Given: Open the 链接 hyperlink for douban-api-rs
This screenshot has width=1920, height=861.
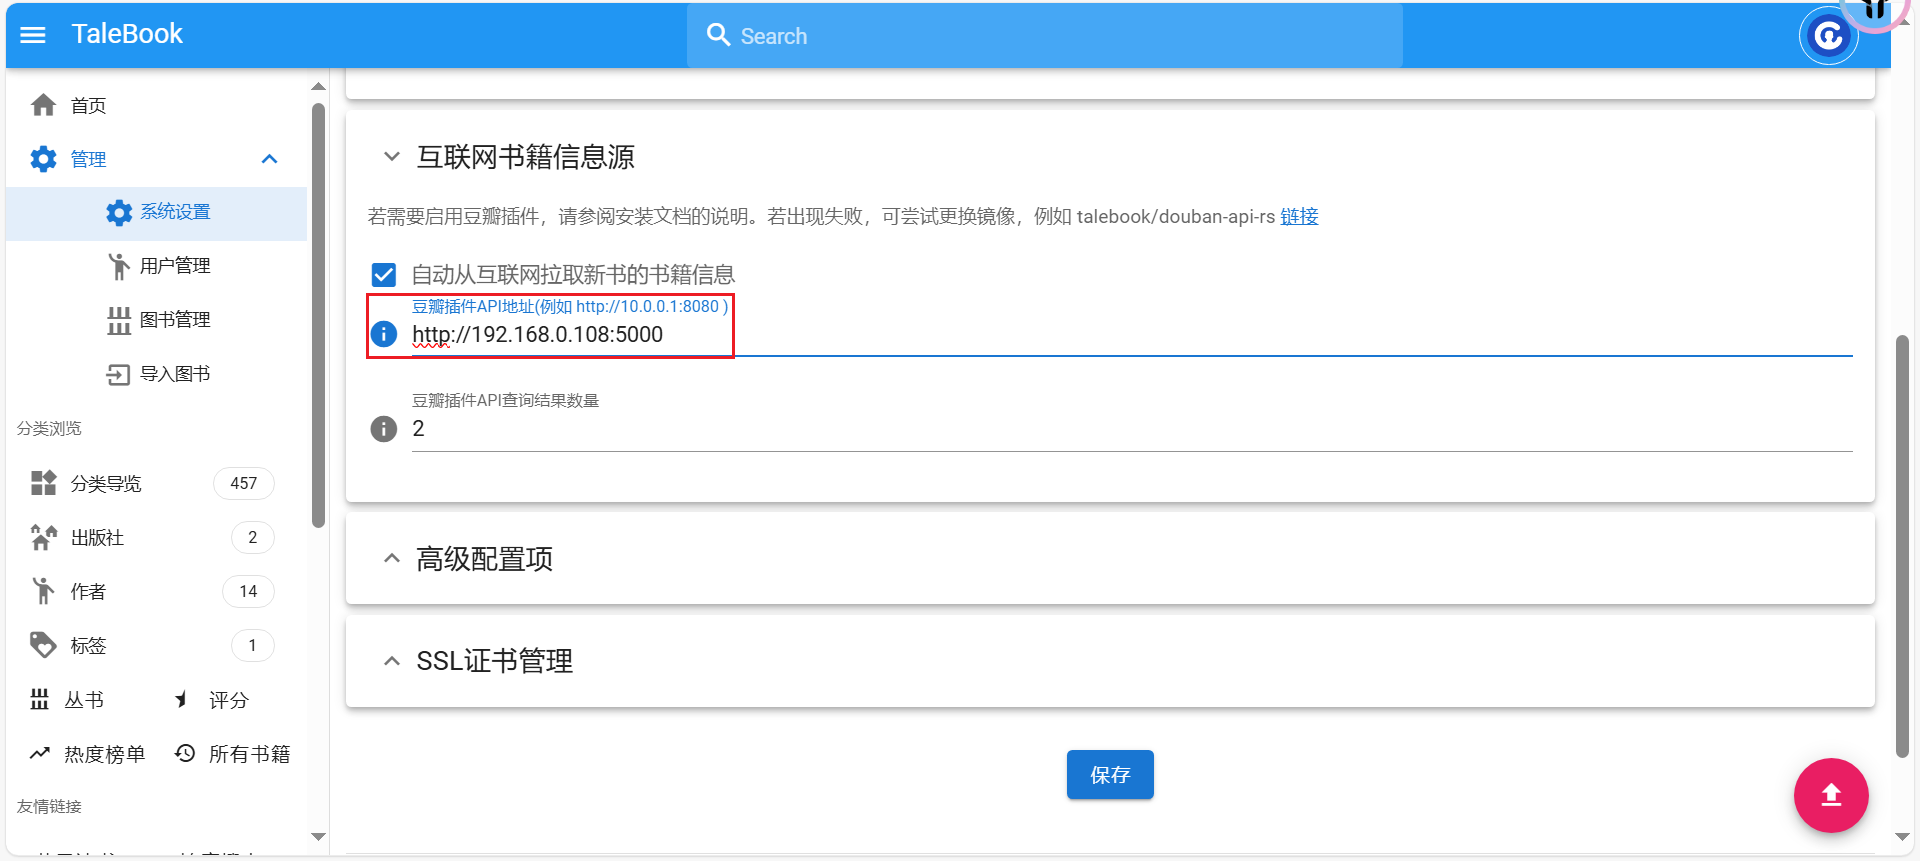Looking at the screenshot, I should pyautogui.click(x=1299, y=216).
